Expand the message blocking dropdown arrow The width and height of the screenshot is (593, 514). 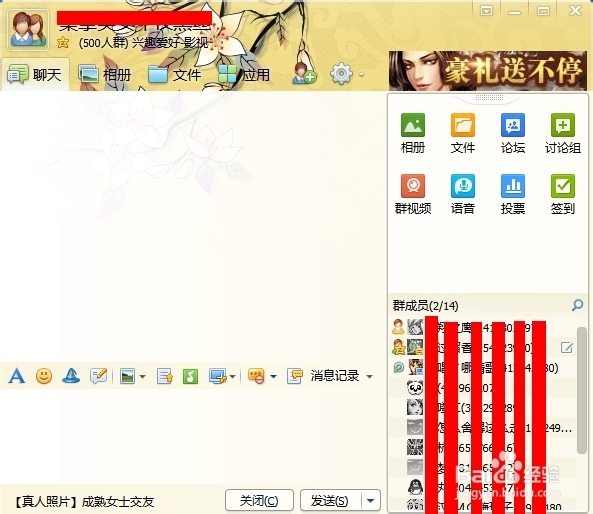click(273, 377)
